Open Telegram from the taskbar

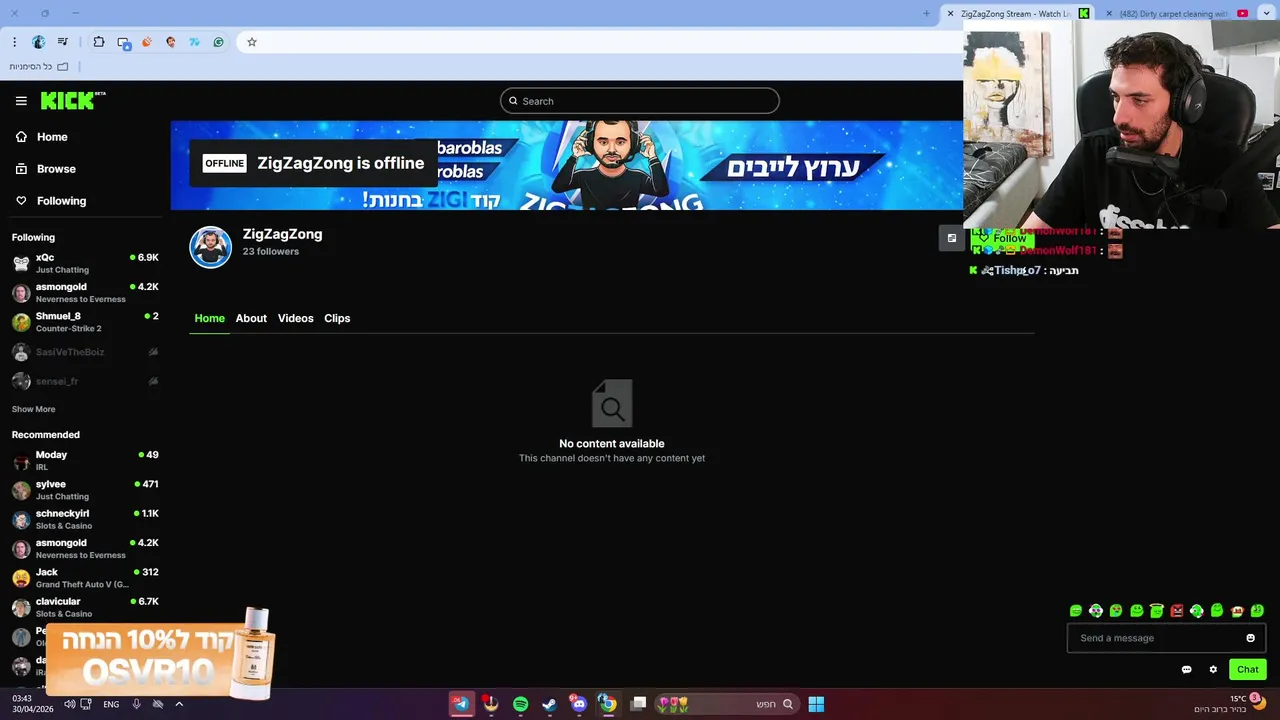tap(461, 704)
